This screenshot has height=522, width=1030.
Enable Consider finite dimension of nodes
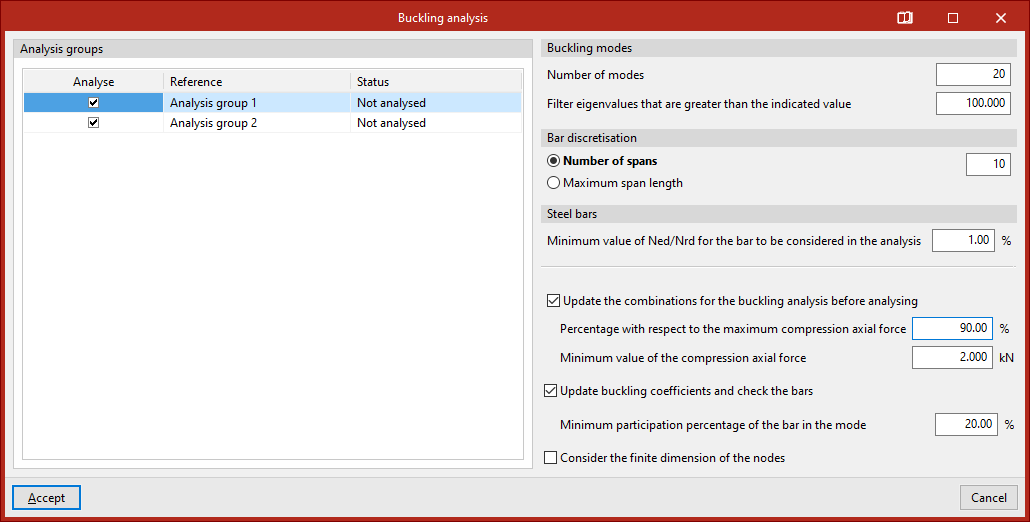pos(550,458)
